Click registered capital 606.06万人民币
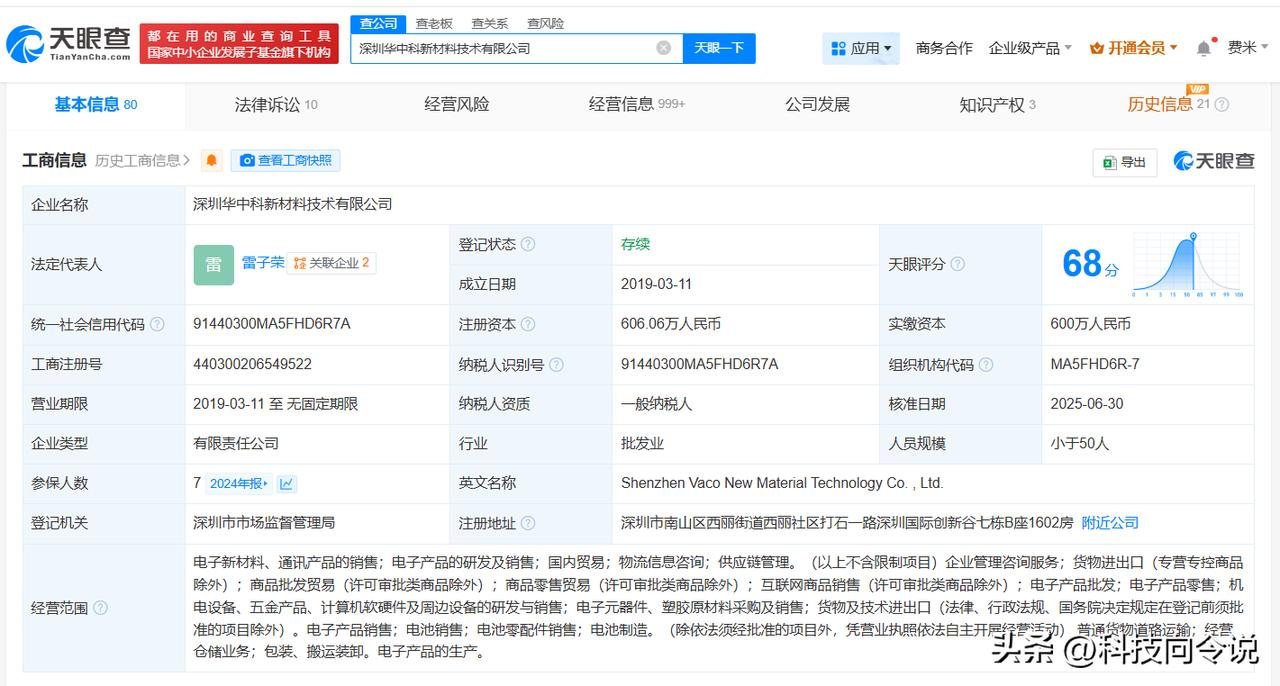 pos(671,324)
